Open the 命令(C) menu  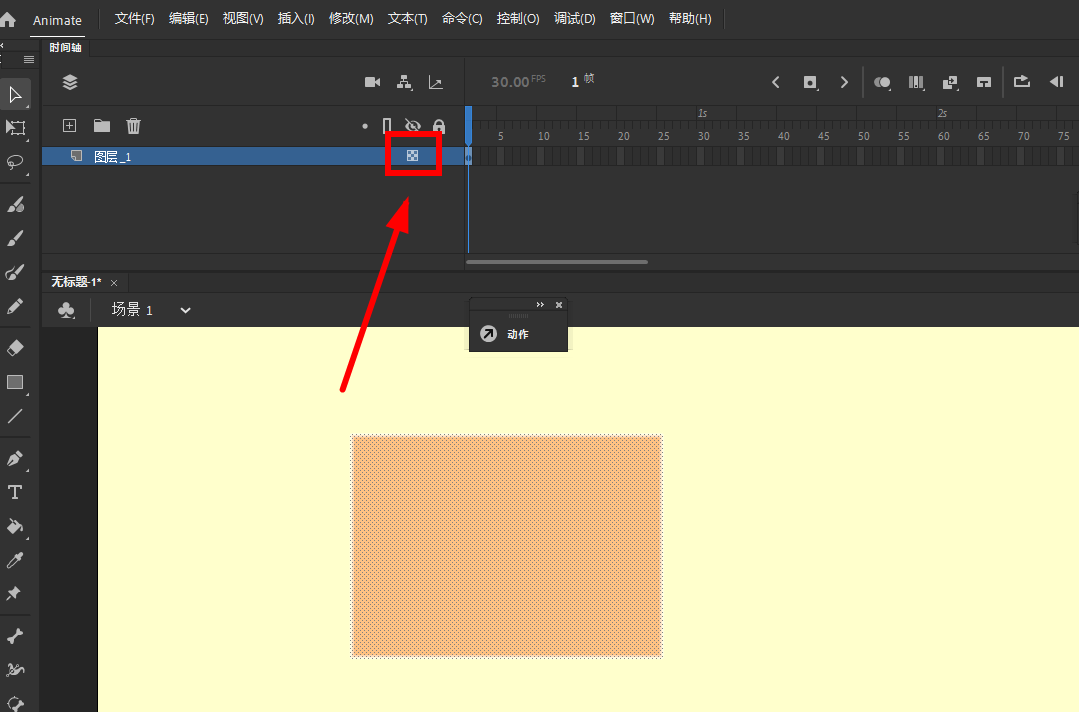point(462,19)
